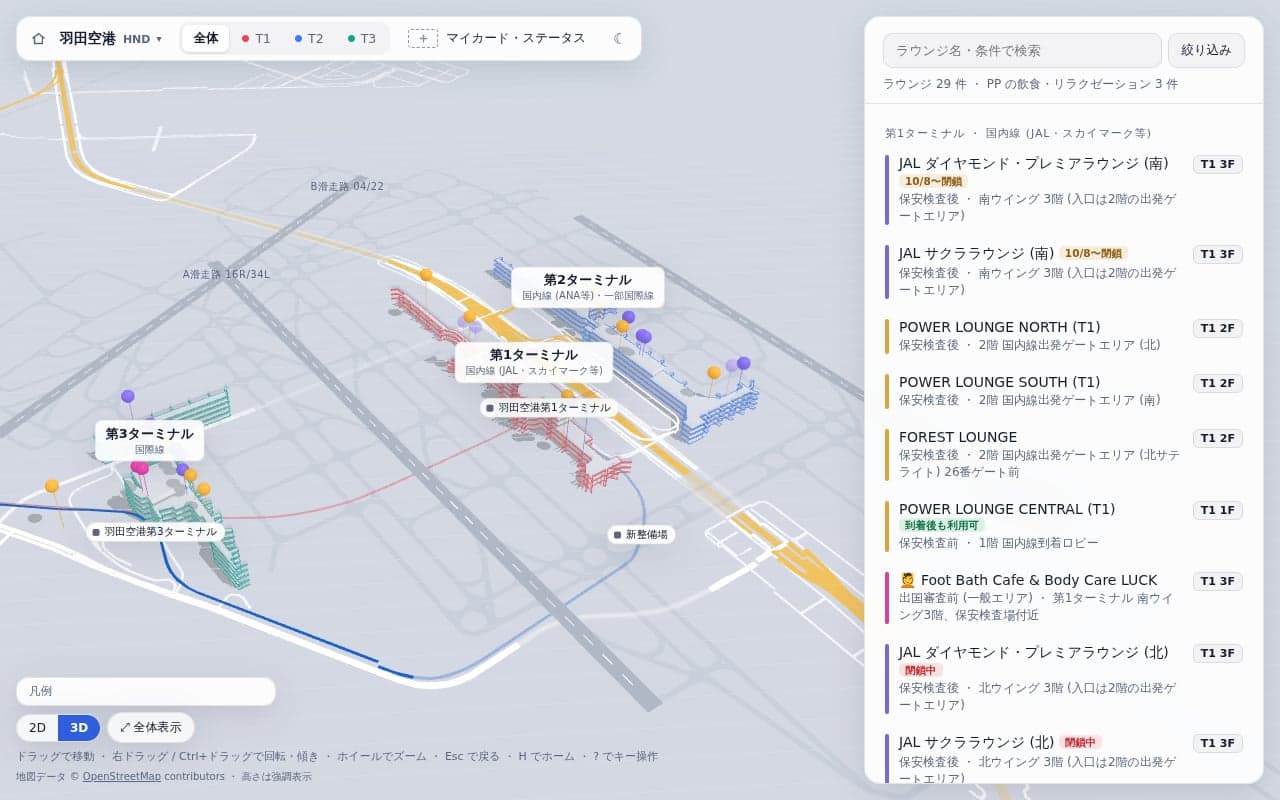Select the 第2ターミナル map label card
This screenshot has height=800, width=1280.
pos(588,287)
